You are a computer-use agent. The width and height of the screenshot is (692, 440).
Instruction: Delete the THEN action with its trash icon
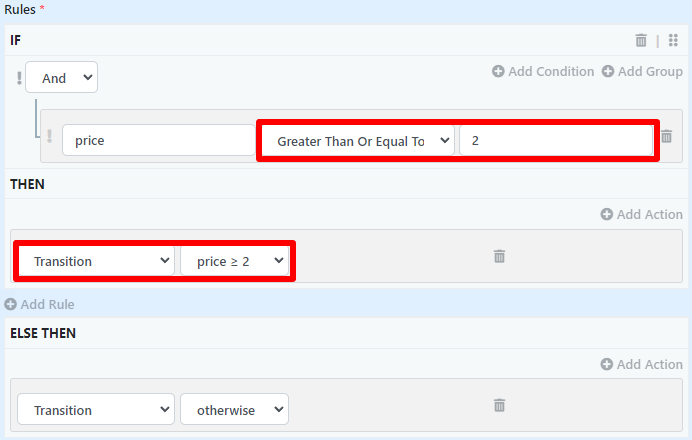pos(499,256)
